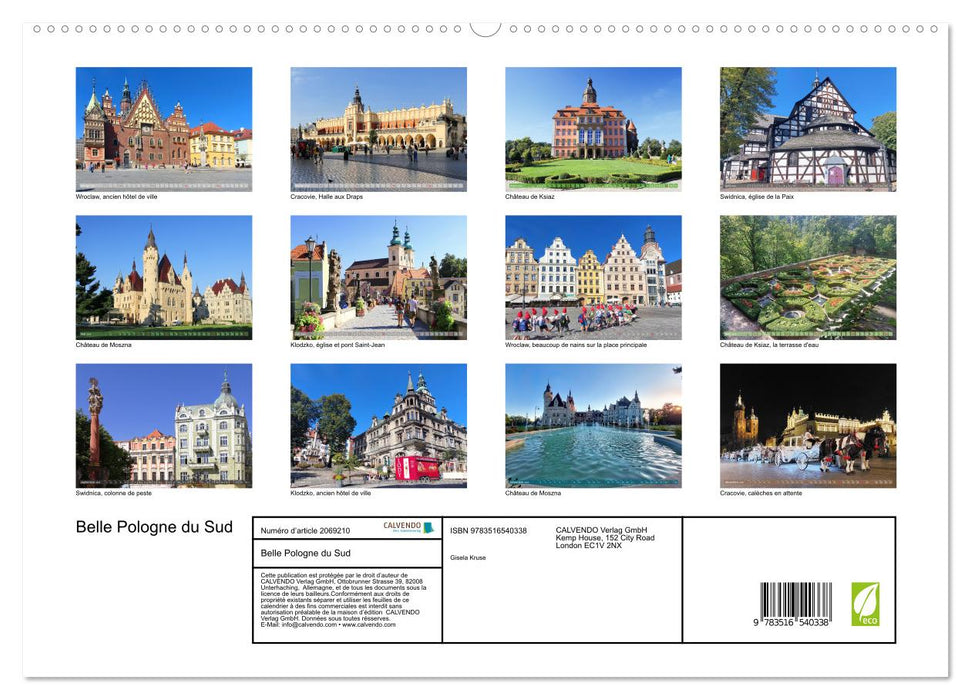Select the Wroclaw ancien hôtel de ville photo
This screenshot has height=700, width=971.
click(163, 128)
